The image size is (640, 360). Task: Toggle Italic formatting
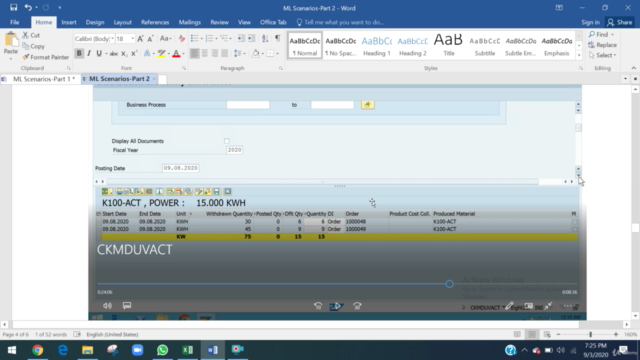[89, 53]
